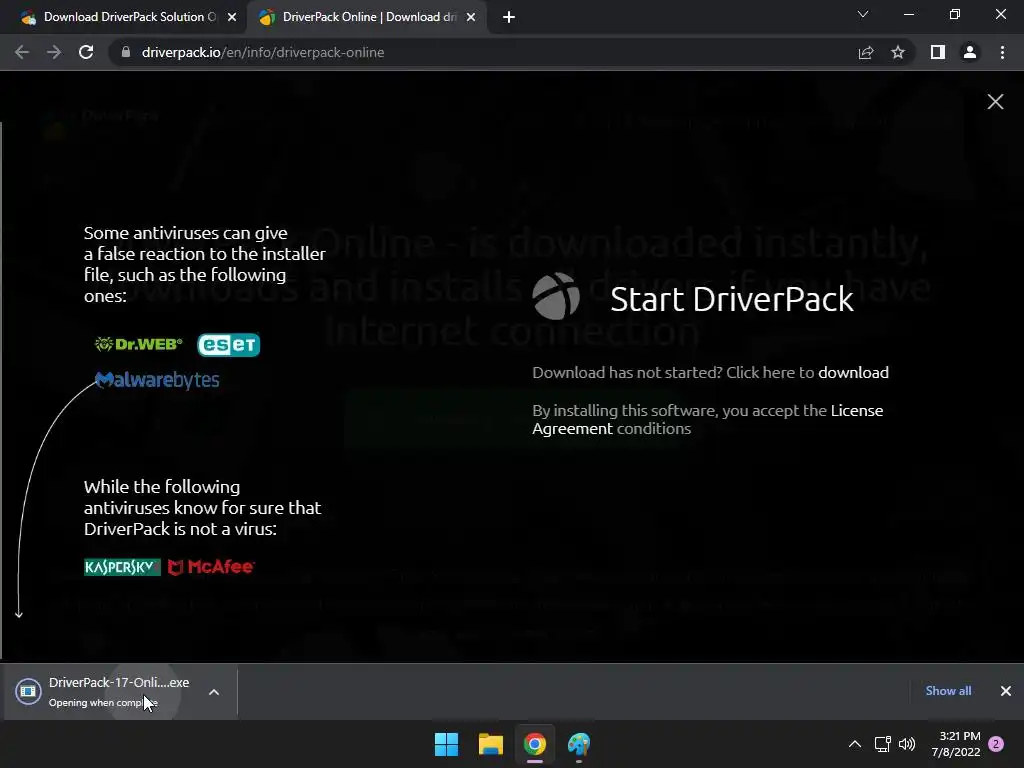The width and height of the screenshot is (1024, 768).
Task: Click the browser forward arrow
Action: 54,52
